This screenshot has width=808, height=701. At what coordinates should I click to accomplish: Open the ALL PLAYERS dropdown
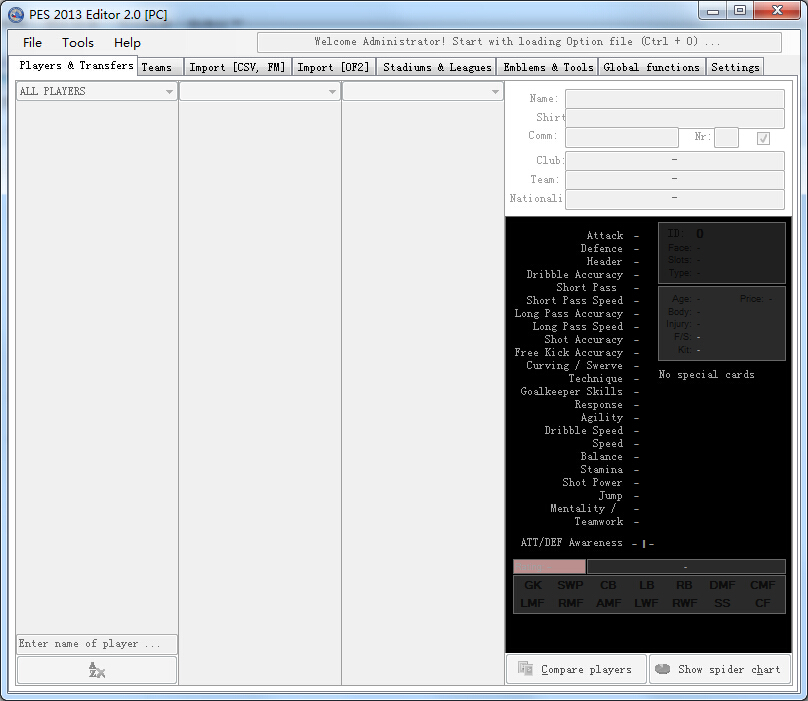(x=95, y=90)
